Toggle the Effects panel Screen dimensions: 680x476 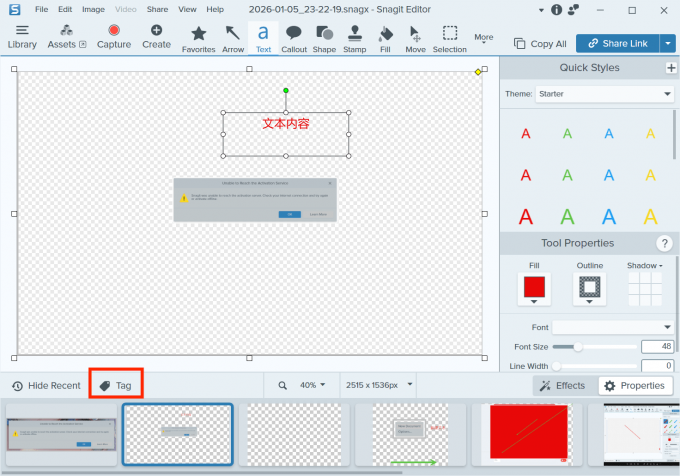562,386
